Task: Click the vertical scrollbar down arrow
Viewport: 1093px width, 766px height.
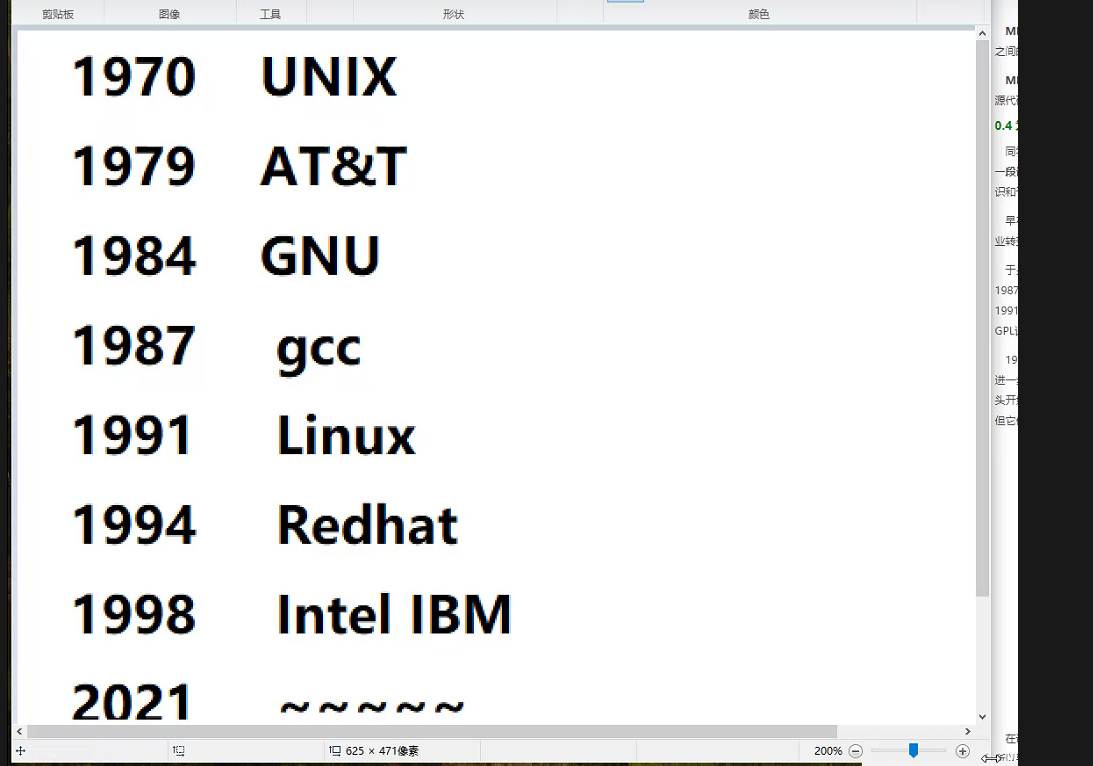Action: [981, 716]
